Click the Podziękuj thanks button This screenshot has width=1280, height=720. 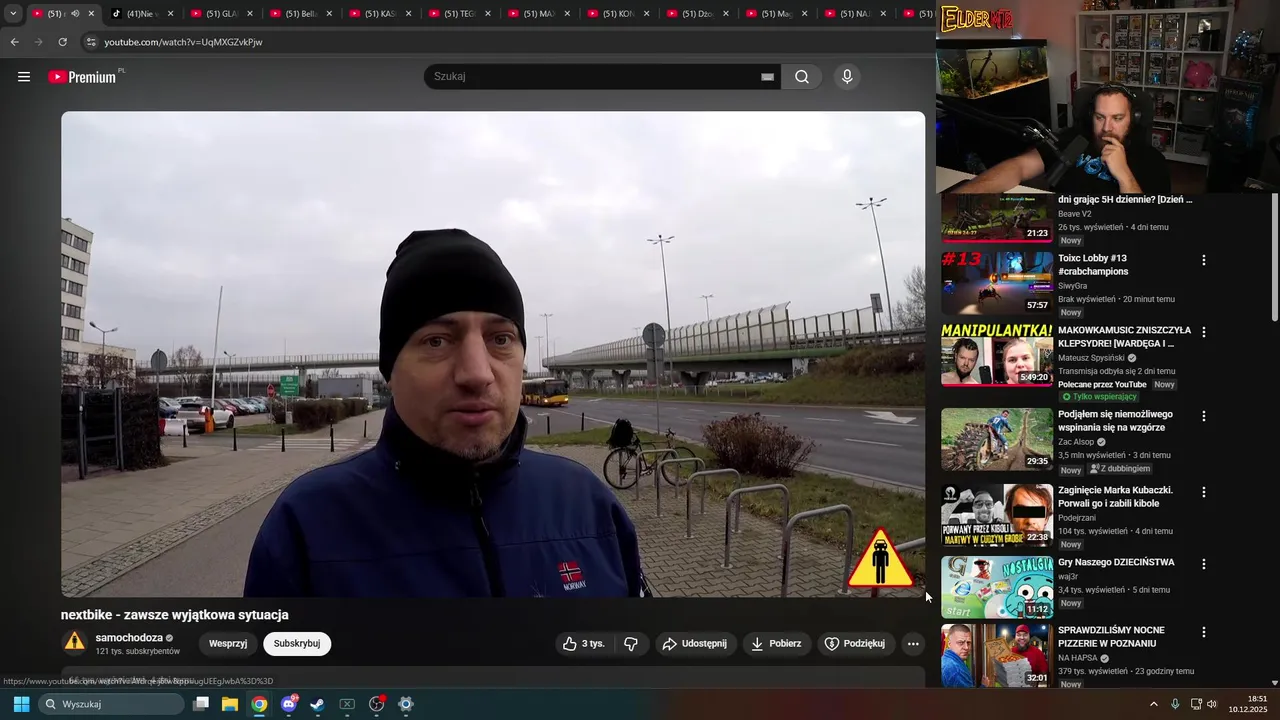[x=856, y=644]
